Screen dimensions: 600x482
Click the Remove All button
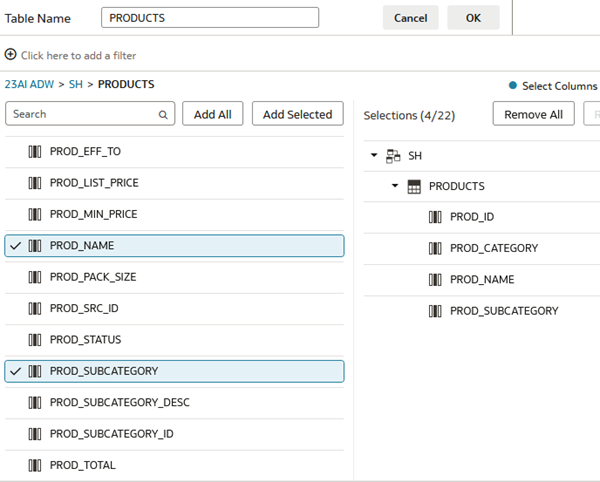point(533,115)
